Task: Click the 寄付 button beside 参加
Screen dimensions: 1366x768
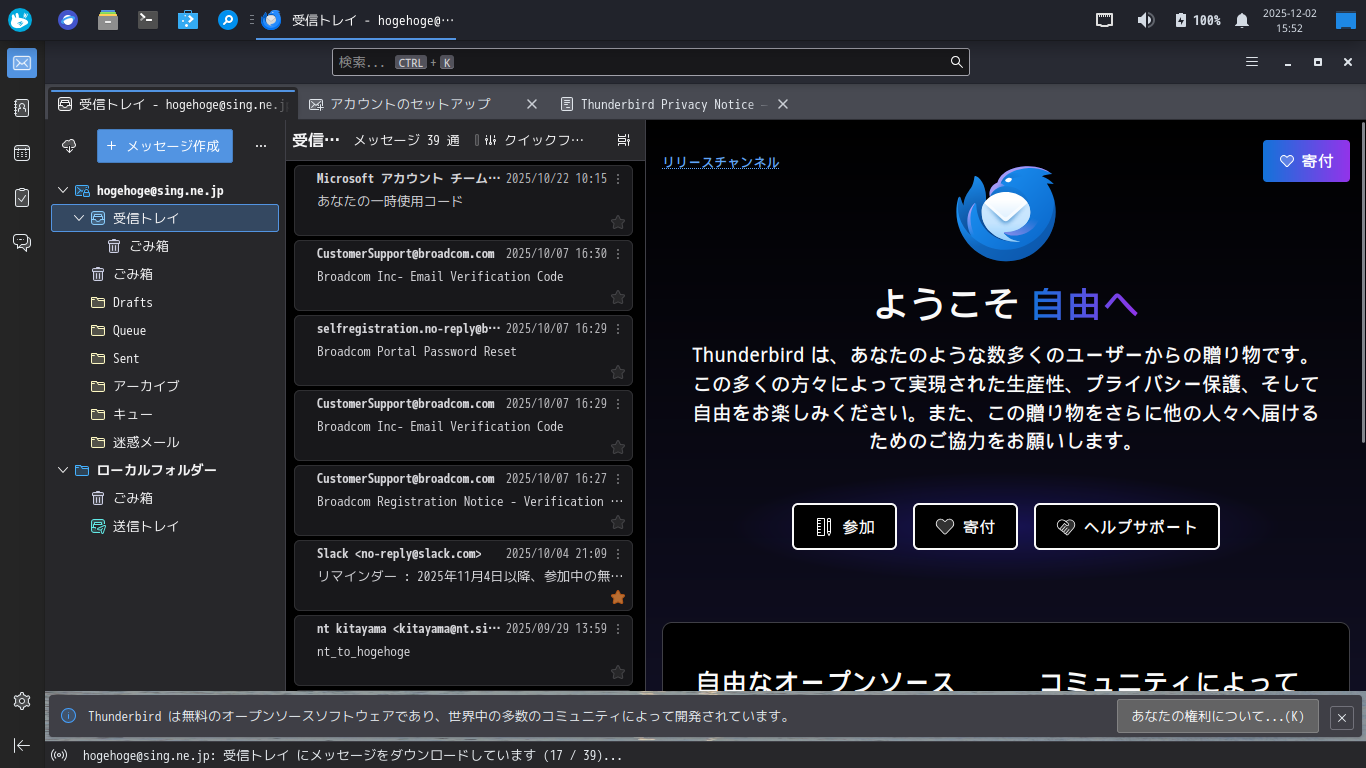Action: (x=965, y=527)
